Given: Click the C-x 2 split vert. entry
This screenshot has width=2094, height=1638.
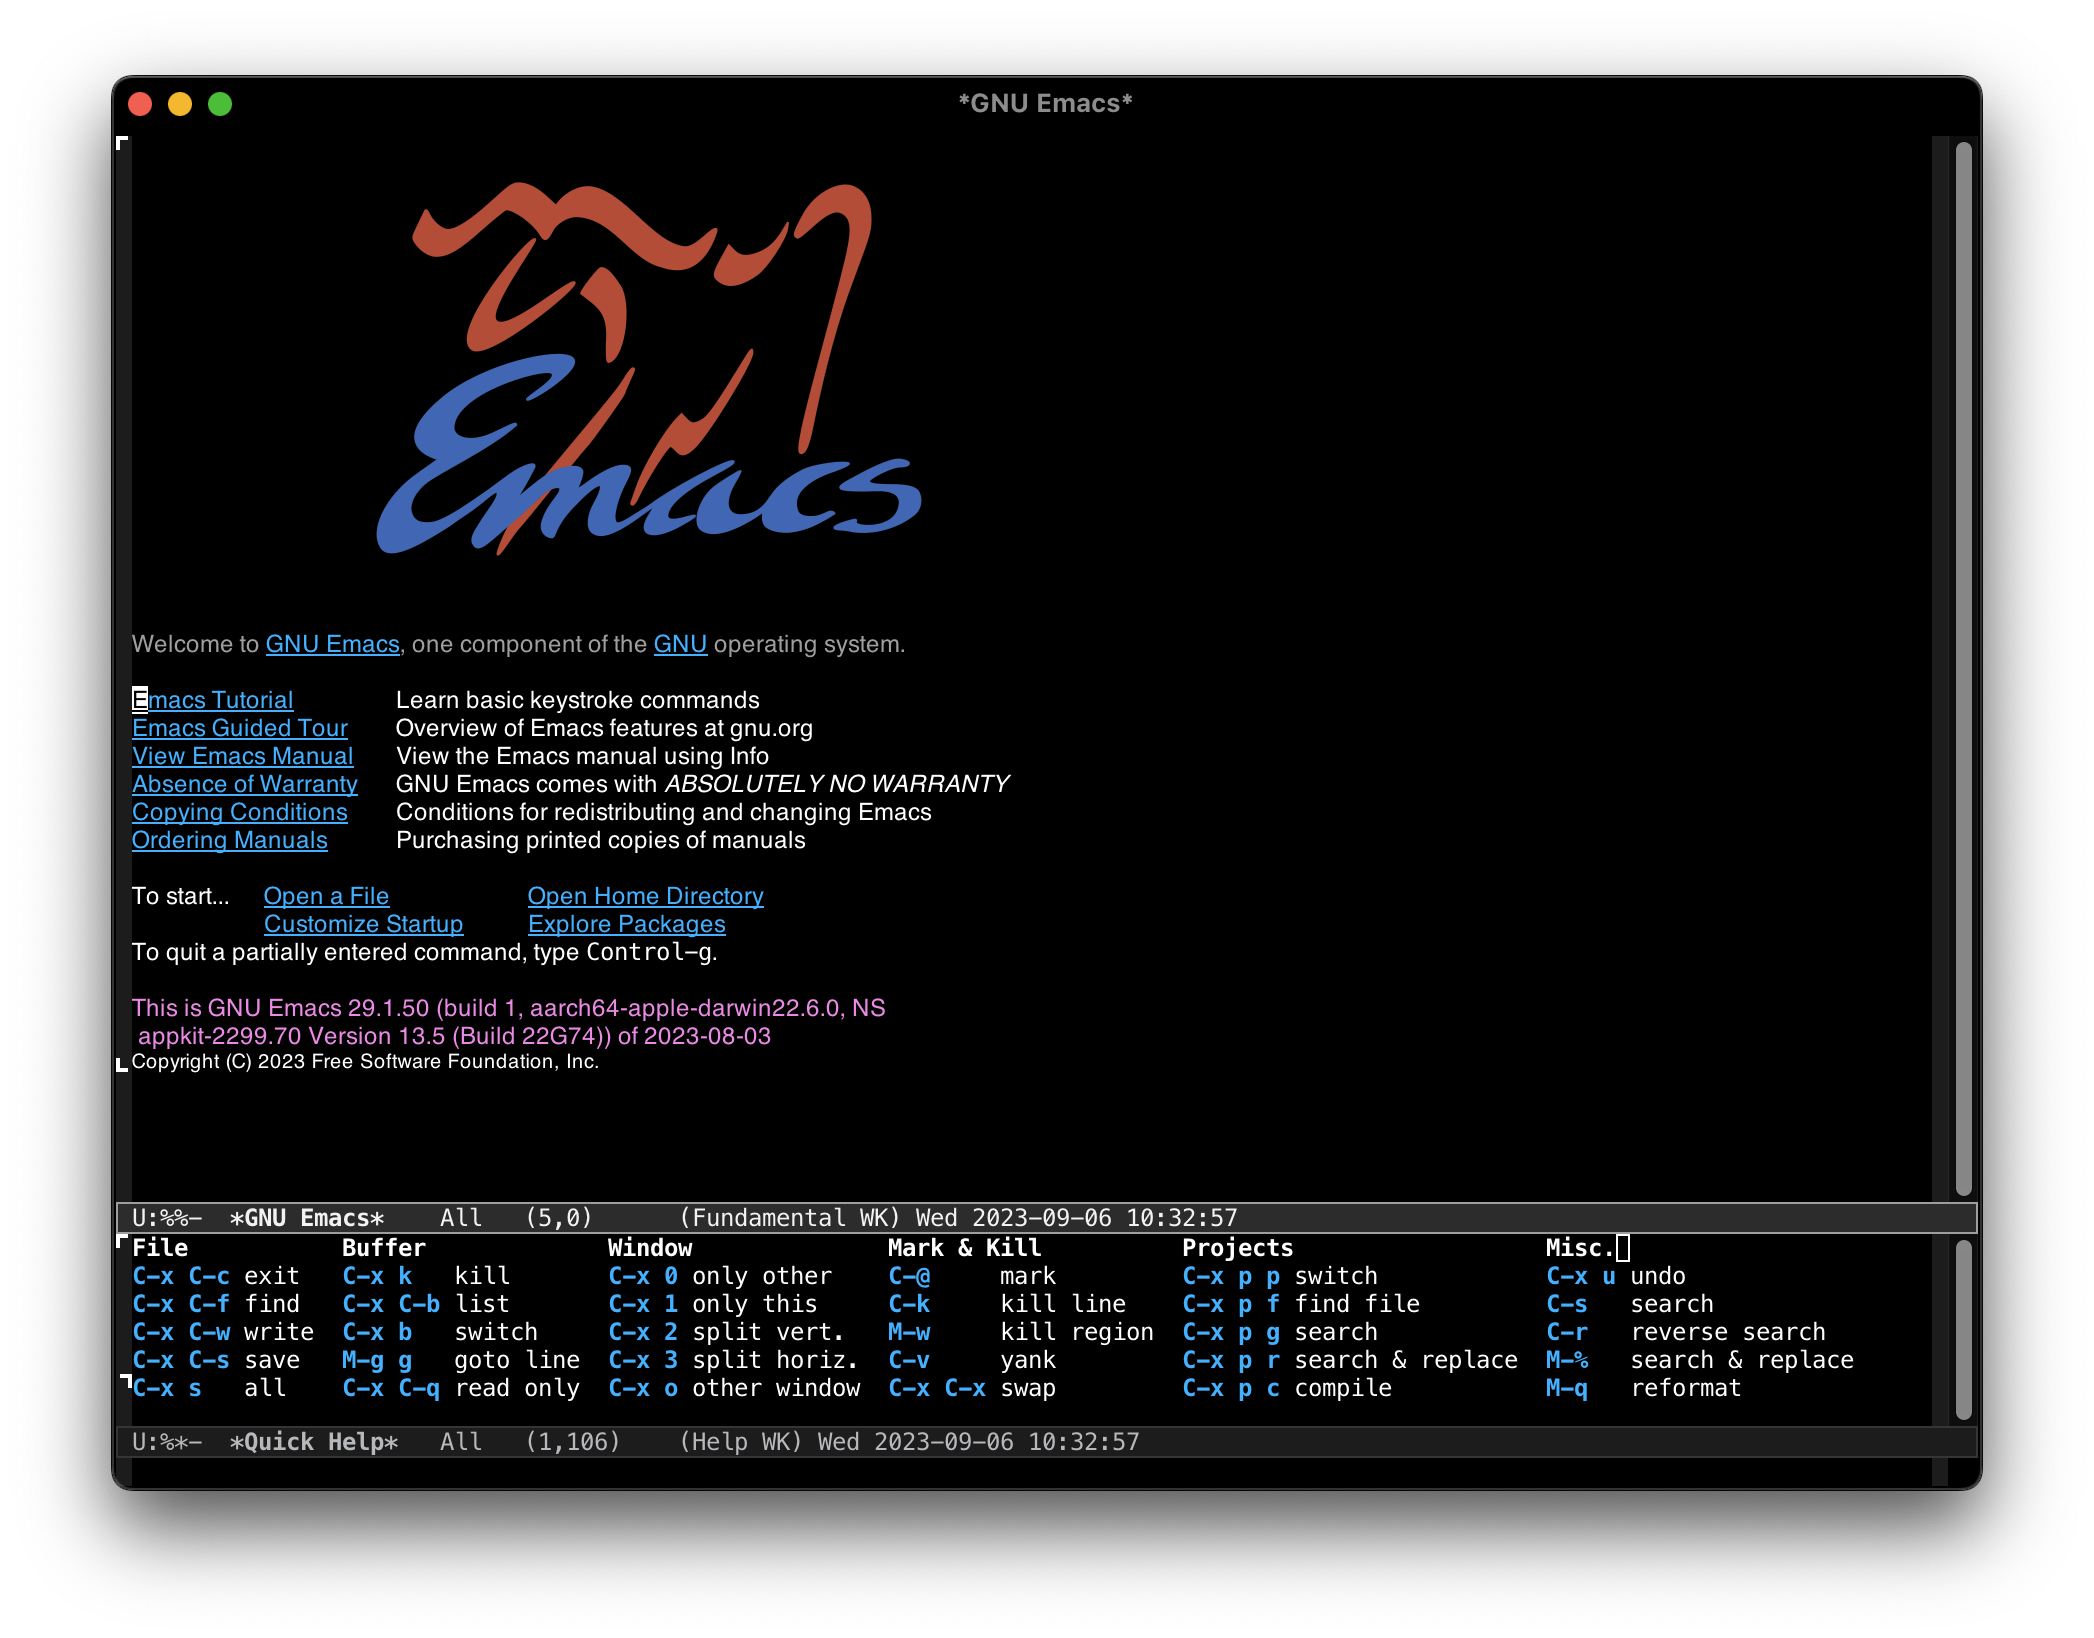Looking at the screenshot, I should pos(727,1332).
